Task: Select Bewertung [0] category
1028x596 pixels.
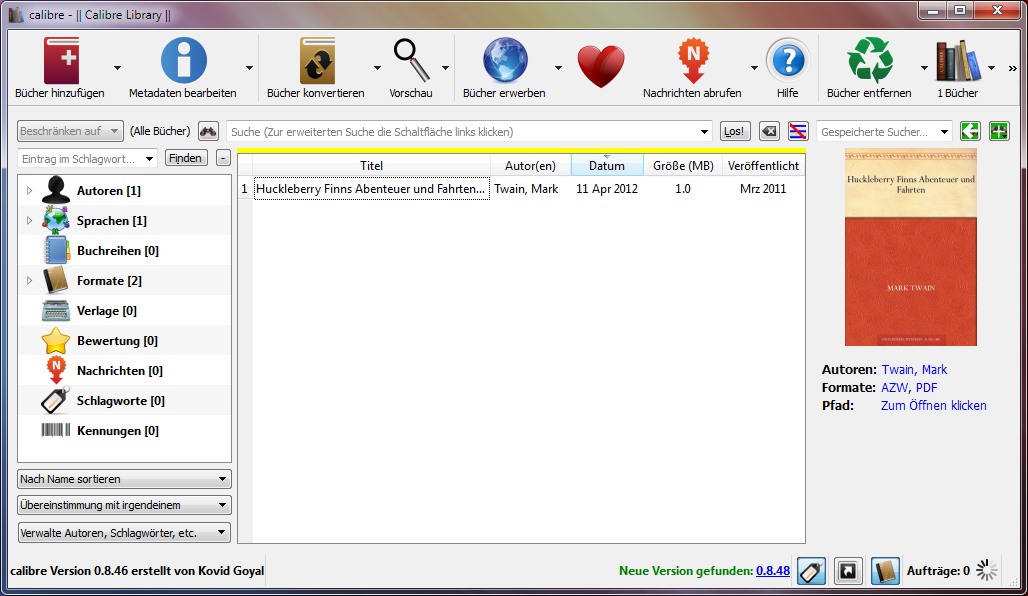Action: (117, 341)
